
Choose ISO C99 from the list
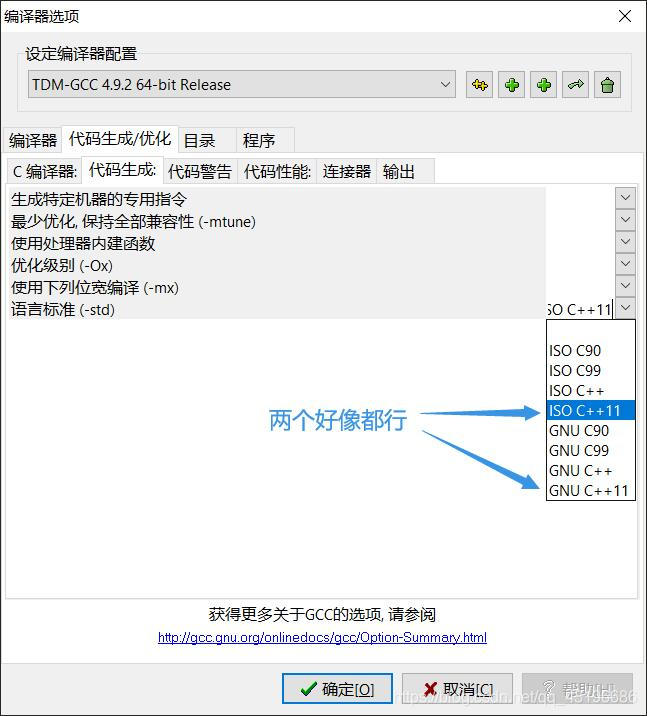[x=590, y=371]
